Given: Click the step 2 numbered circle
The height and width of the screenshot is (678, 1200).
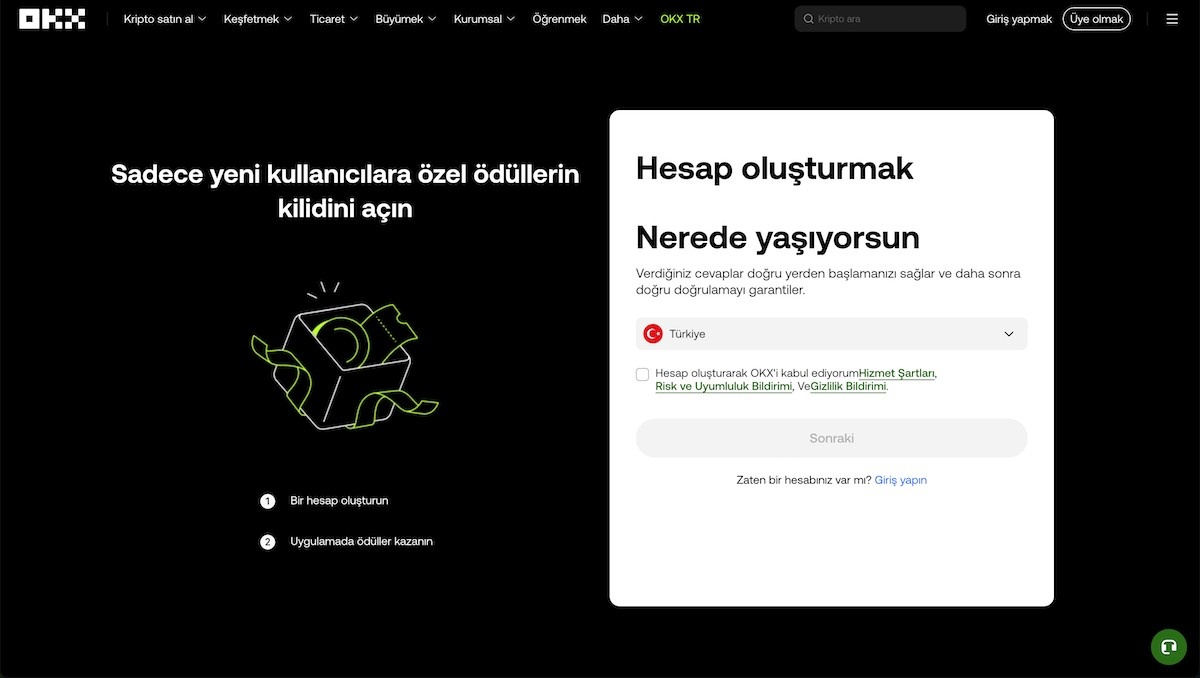Looking at the screenshot, I should (x=267, y=541).
